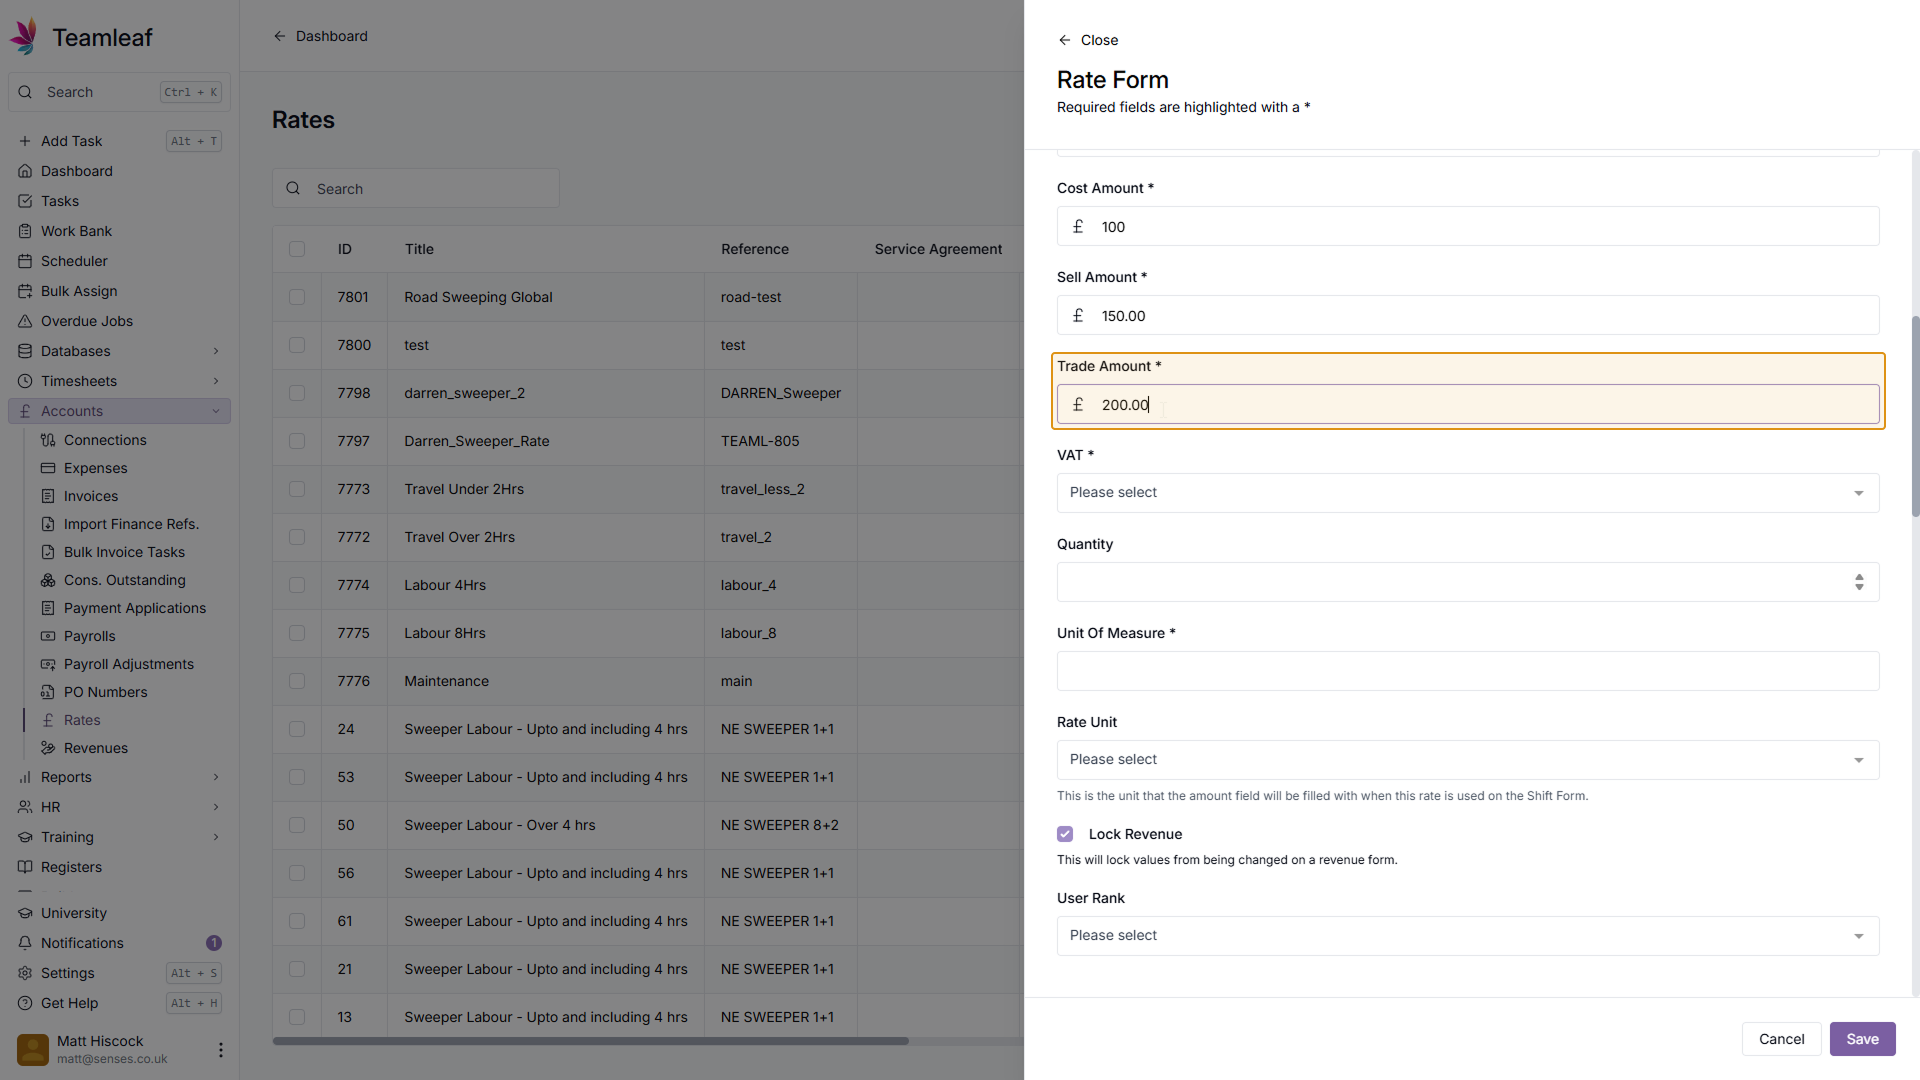Open user options three-dot menu

pos(220,1050)
